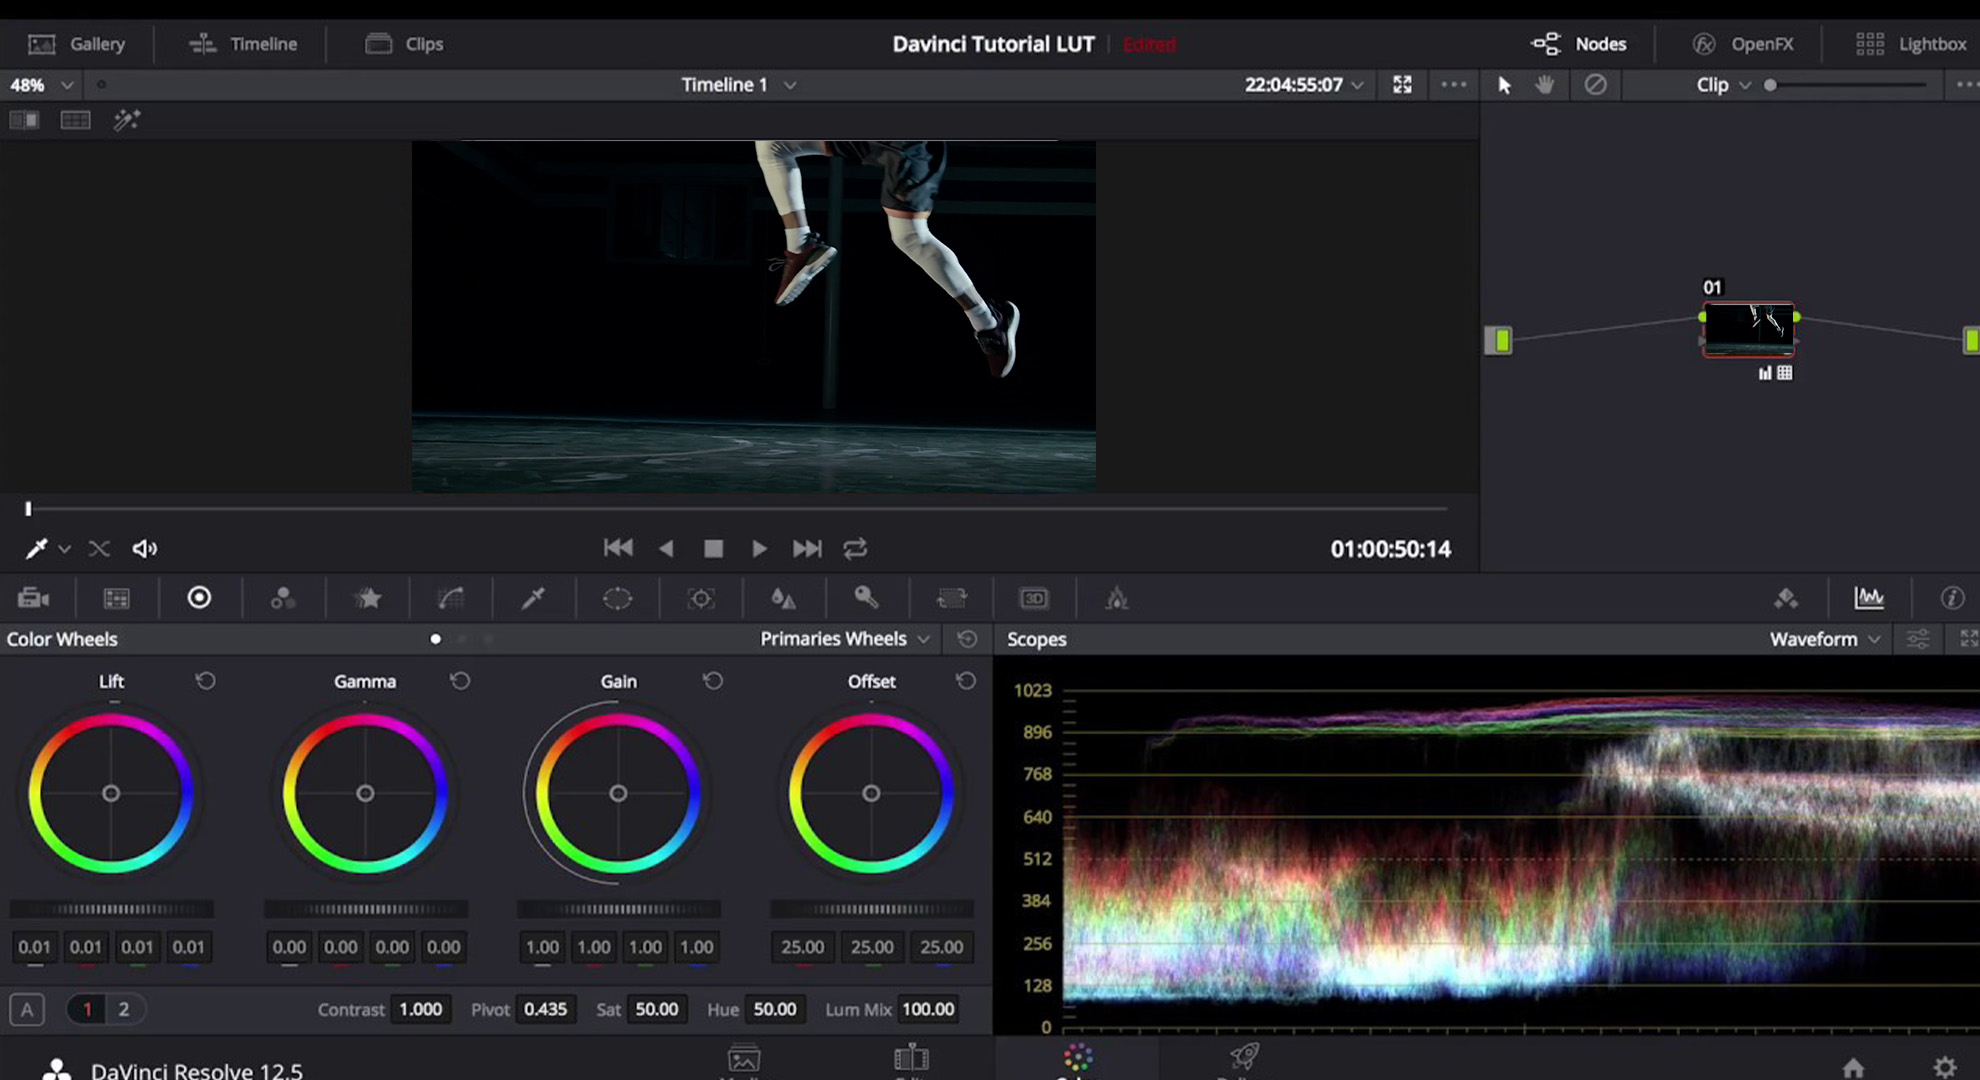Open the Blur palette icon
The height and width of the screenshot is (1080, 1980).
click(x=783, y=598)
